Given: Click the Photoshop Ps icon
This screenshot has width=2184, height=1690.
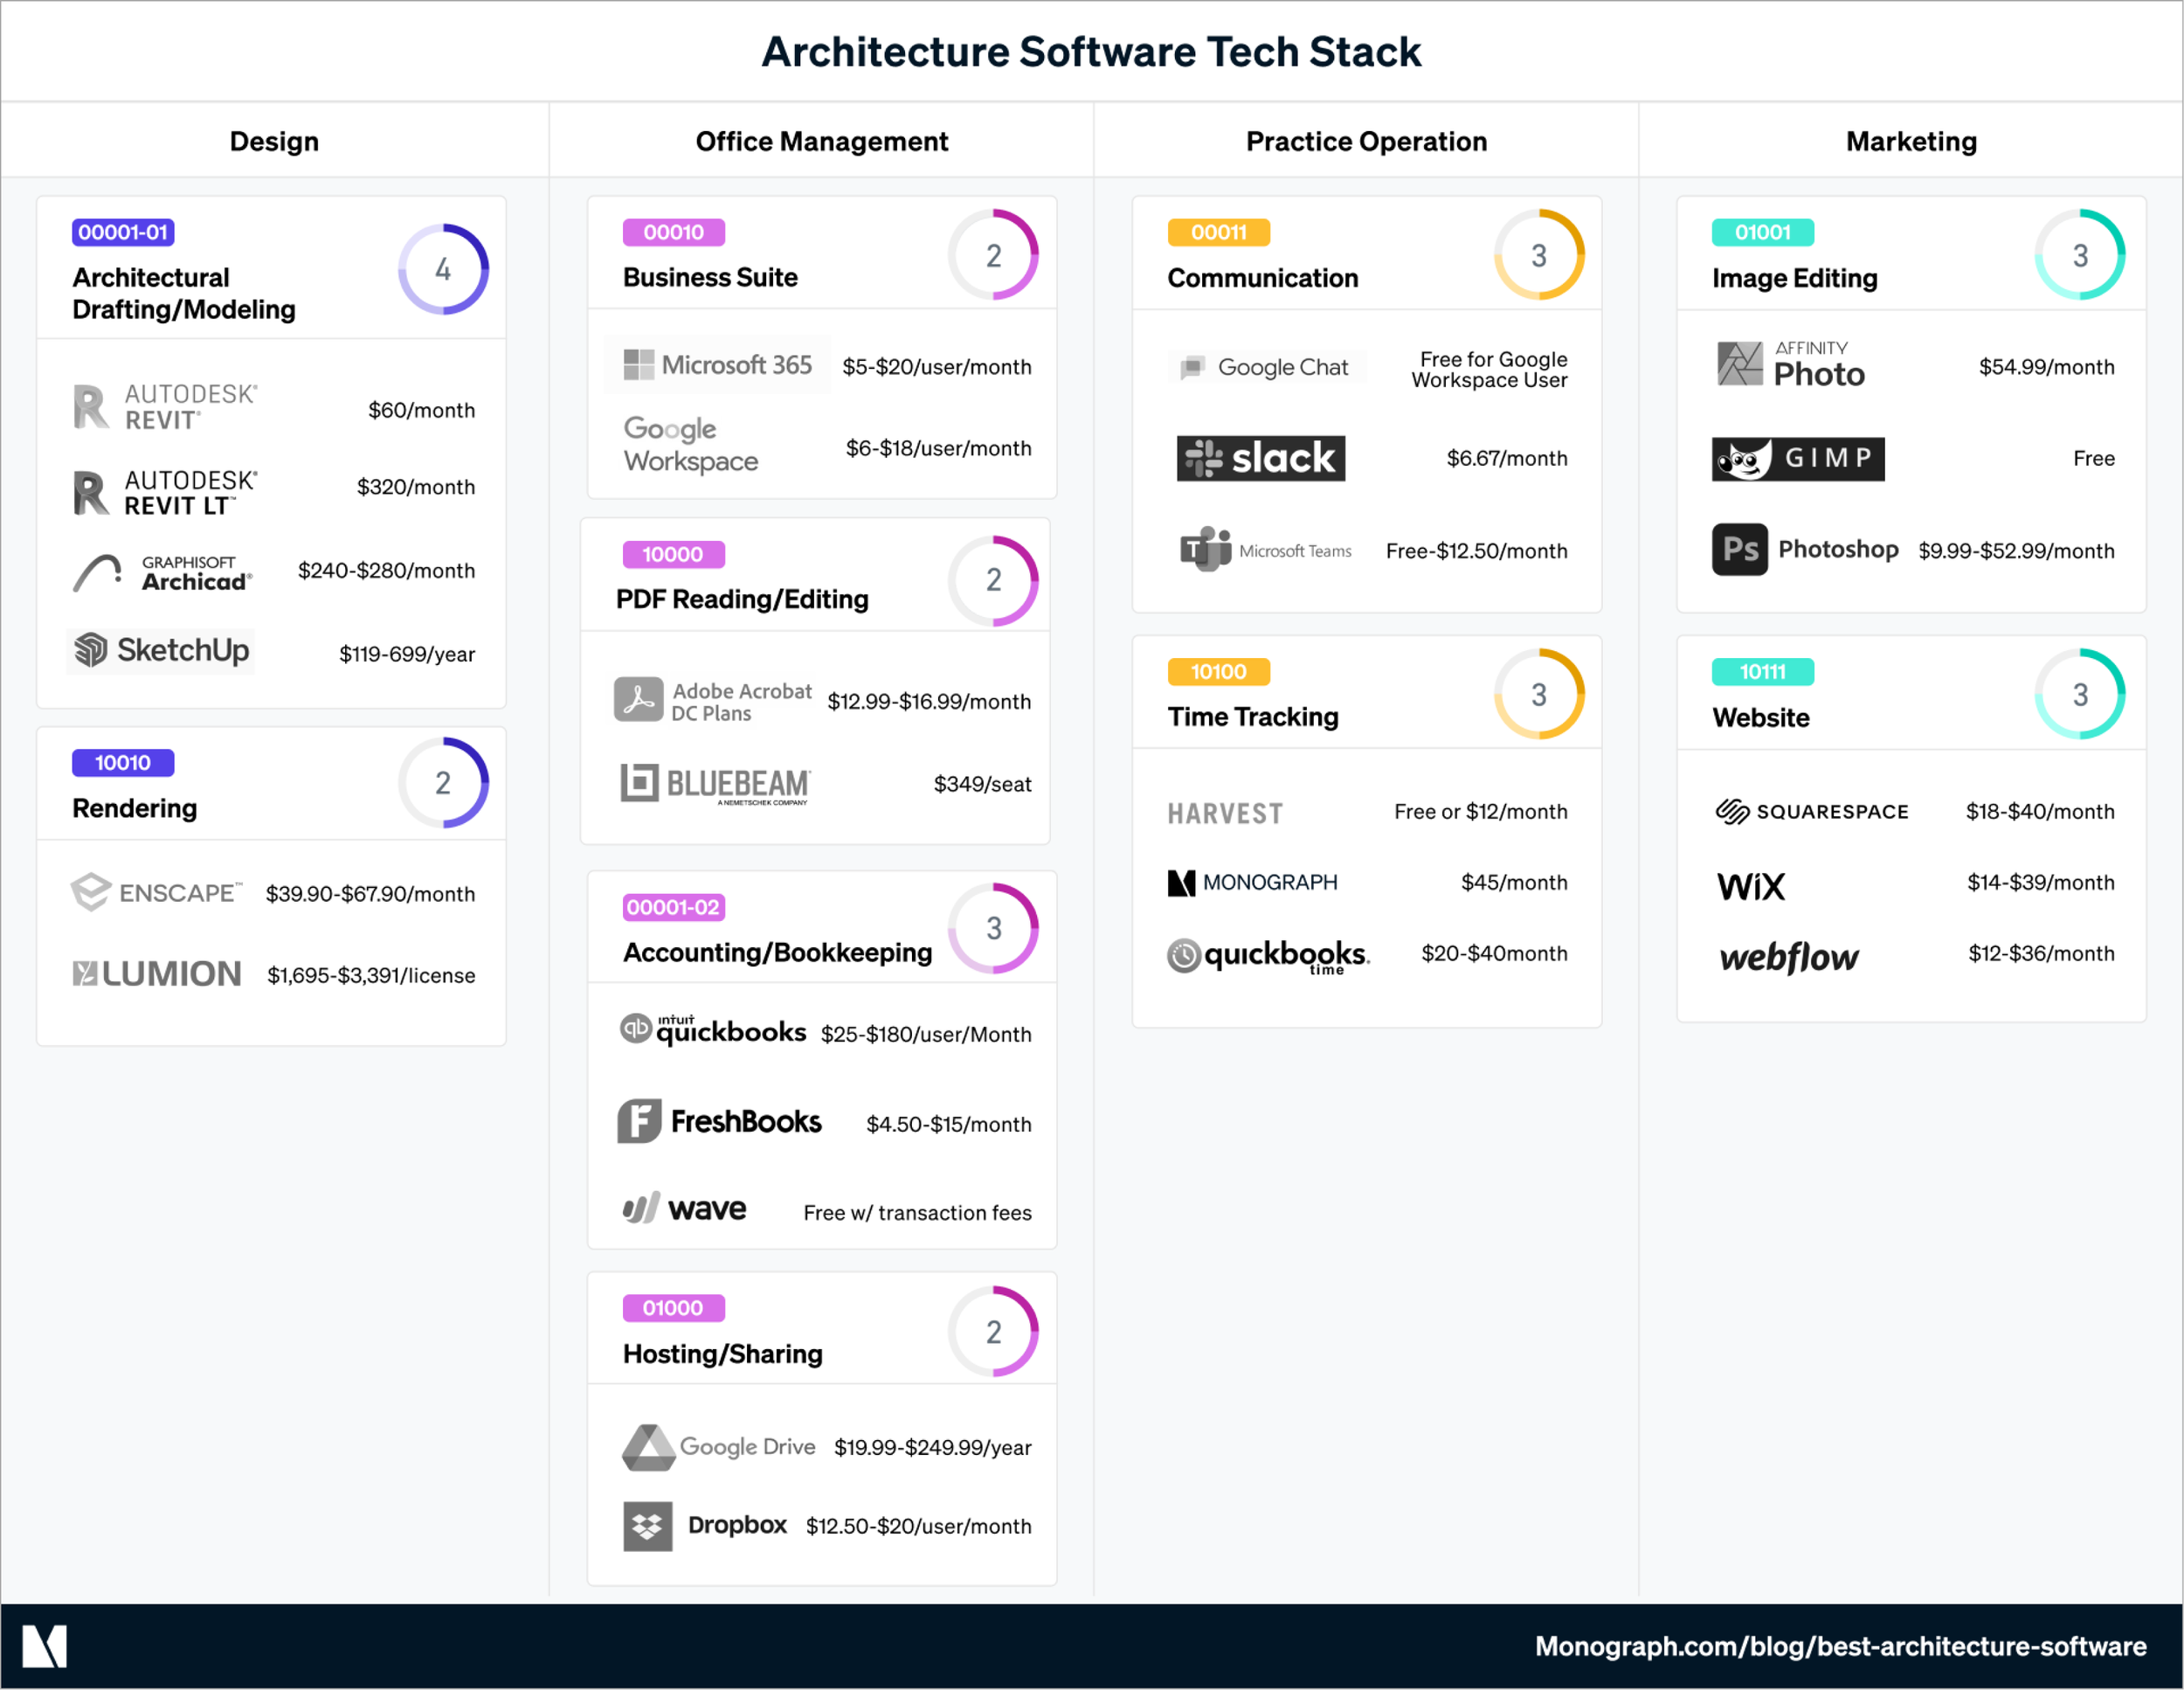Looking at the screenshot, I should tap(1739, 549).
